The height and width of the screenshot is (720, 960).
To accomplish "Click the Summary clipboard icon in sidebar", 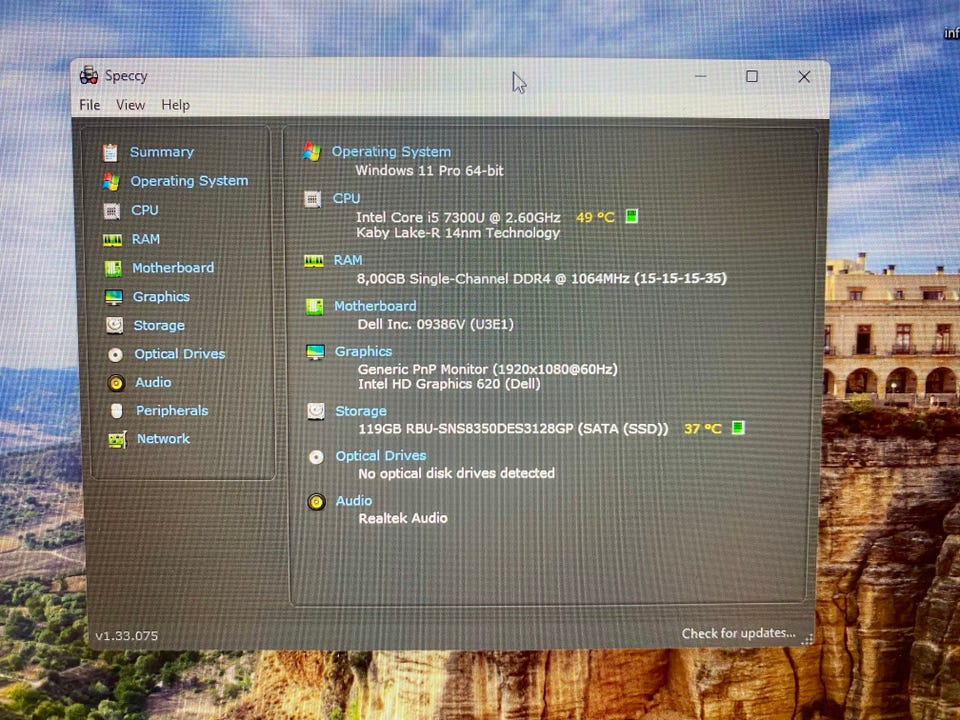I will [110, 152].
